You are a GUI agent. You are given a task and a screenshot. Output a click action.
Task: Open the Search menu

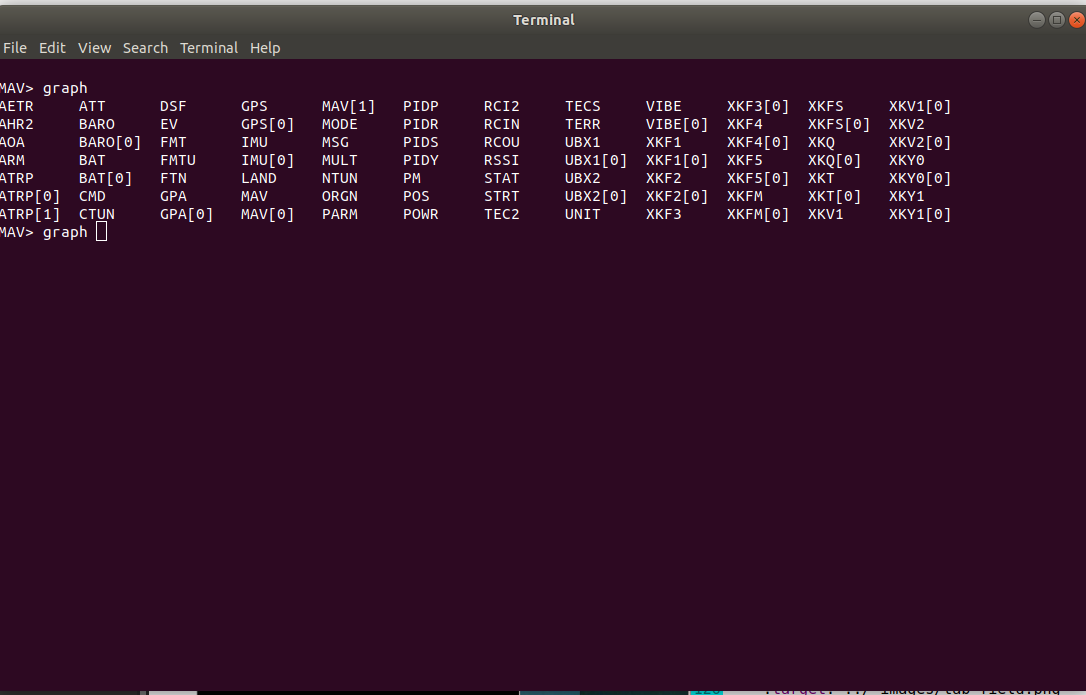click(145, 48)
